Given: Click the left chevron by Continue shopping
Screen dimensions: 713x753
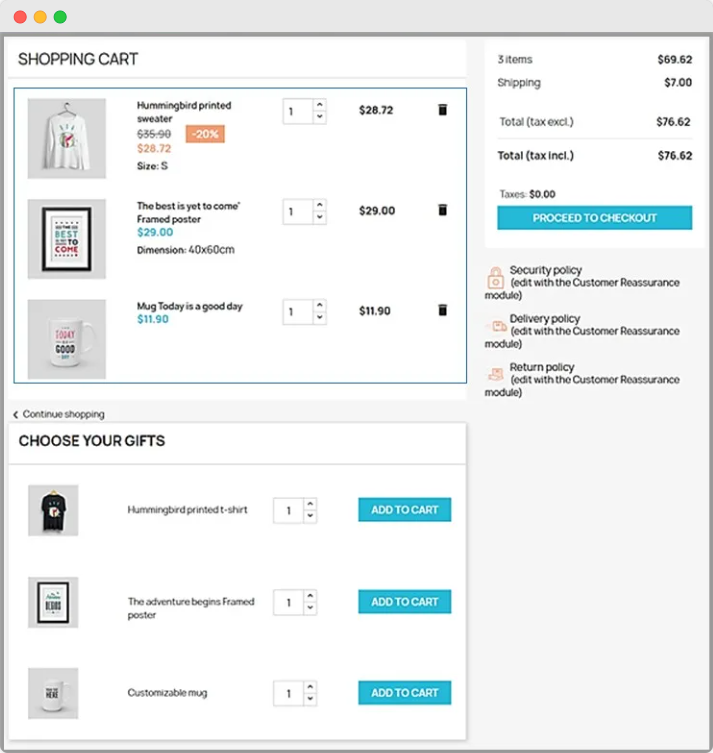Looking at the screenshot, I should pyautogui.click(x=16, y=414).
